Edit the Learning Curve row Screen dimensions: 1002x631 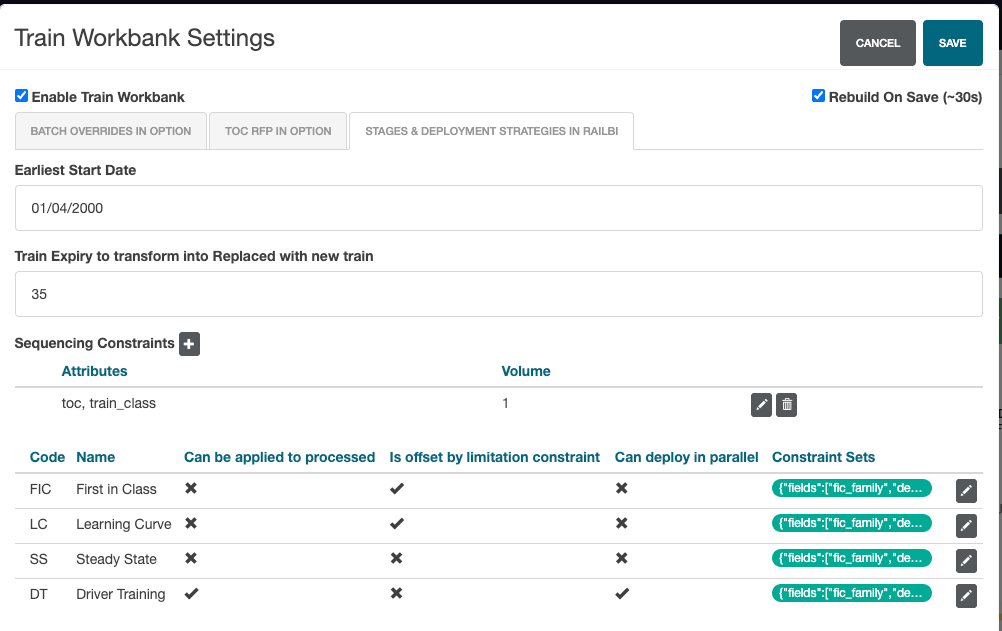[x=965, y=525]
